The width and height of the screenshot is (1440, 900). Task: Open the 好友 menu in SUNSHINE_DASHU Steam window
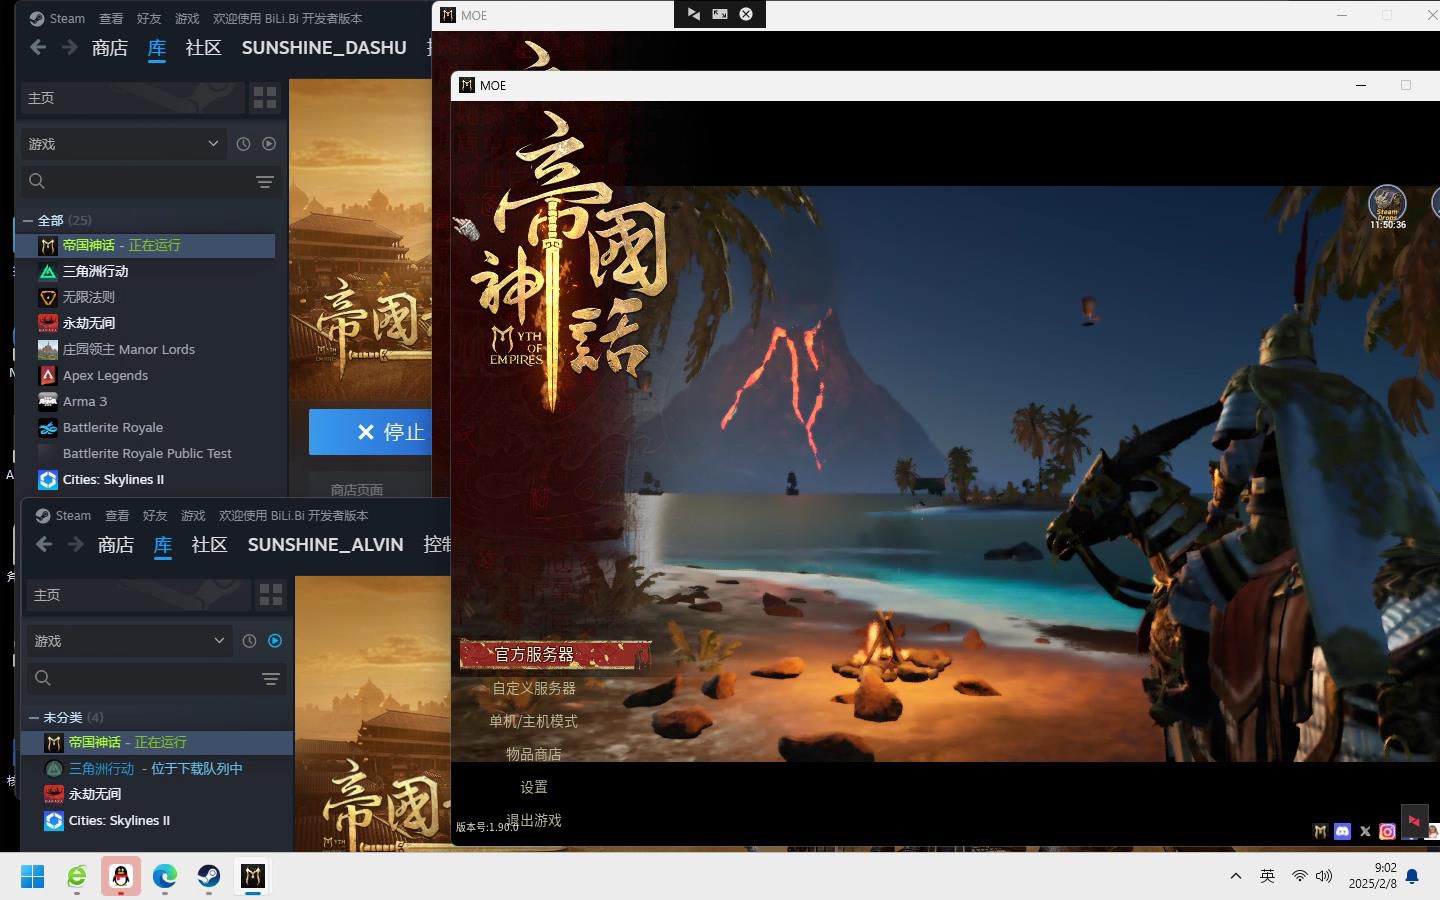click(x=149, y=18)
